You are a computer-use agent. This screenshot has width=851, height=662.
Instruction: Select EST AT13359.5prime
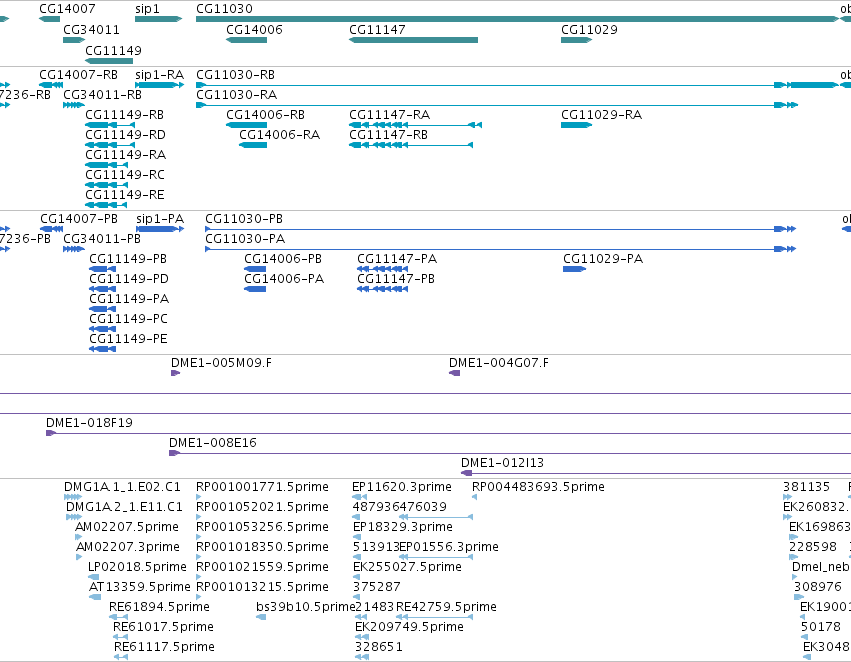[95, 597]
